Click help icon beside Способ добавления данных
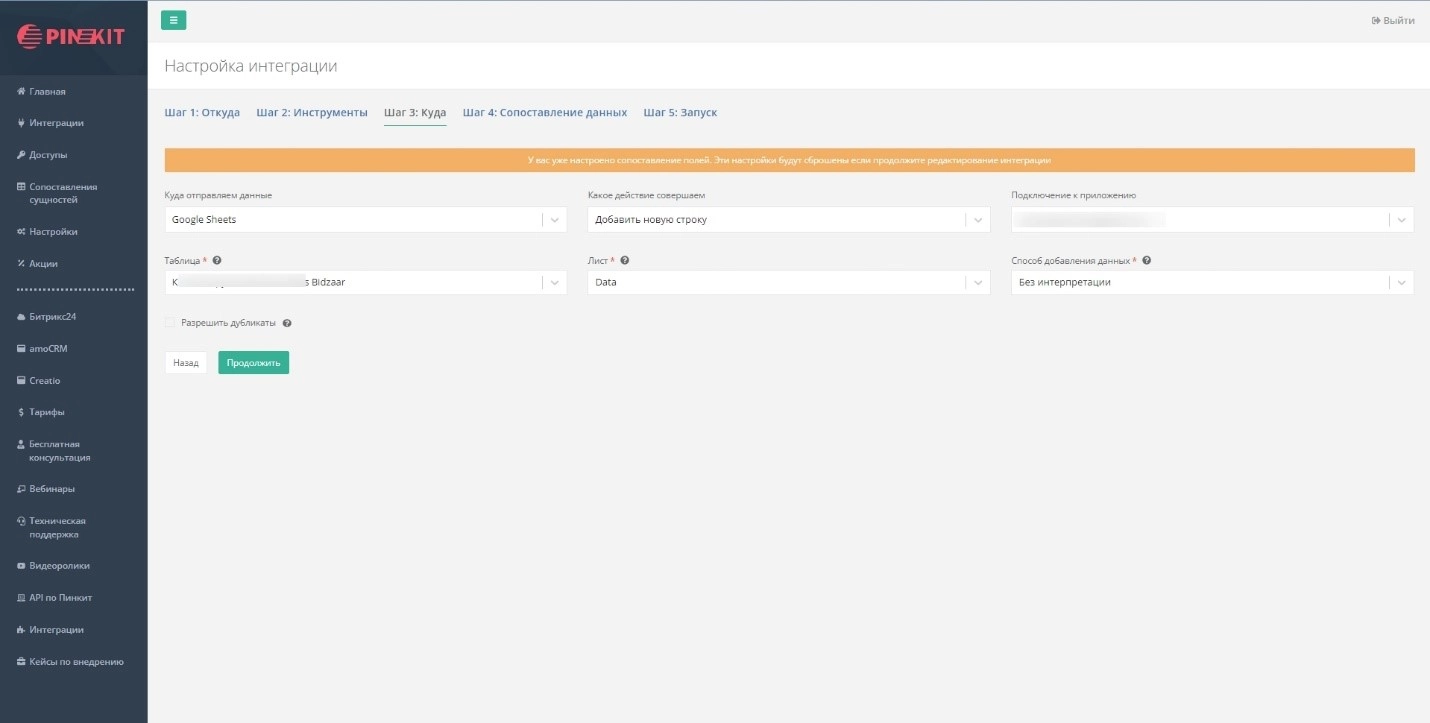 (1146, 261)
